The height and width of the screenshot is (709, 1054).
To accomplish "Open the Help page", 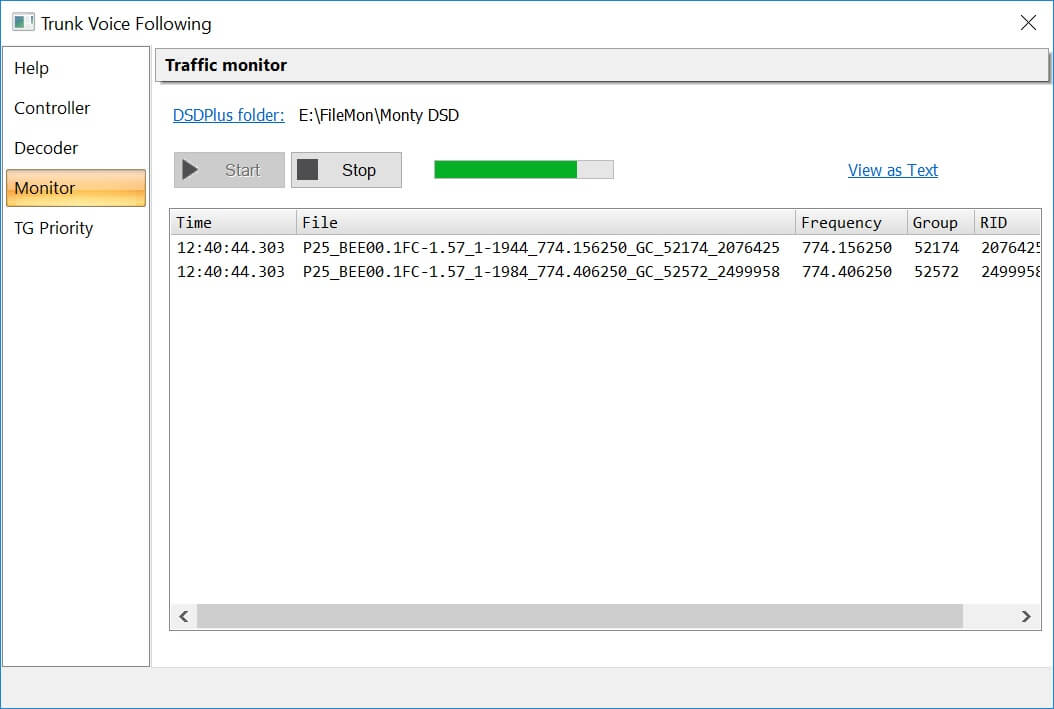I will coord(31,68).
